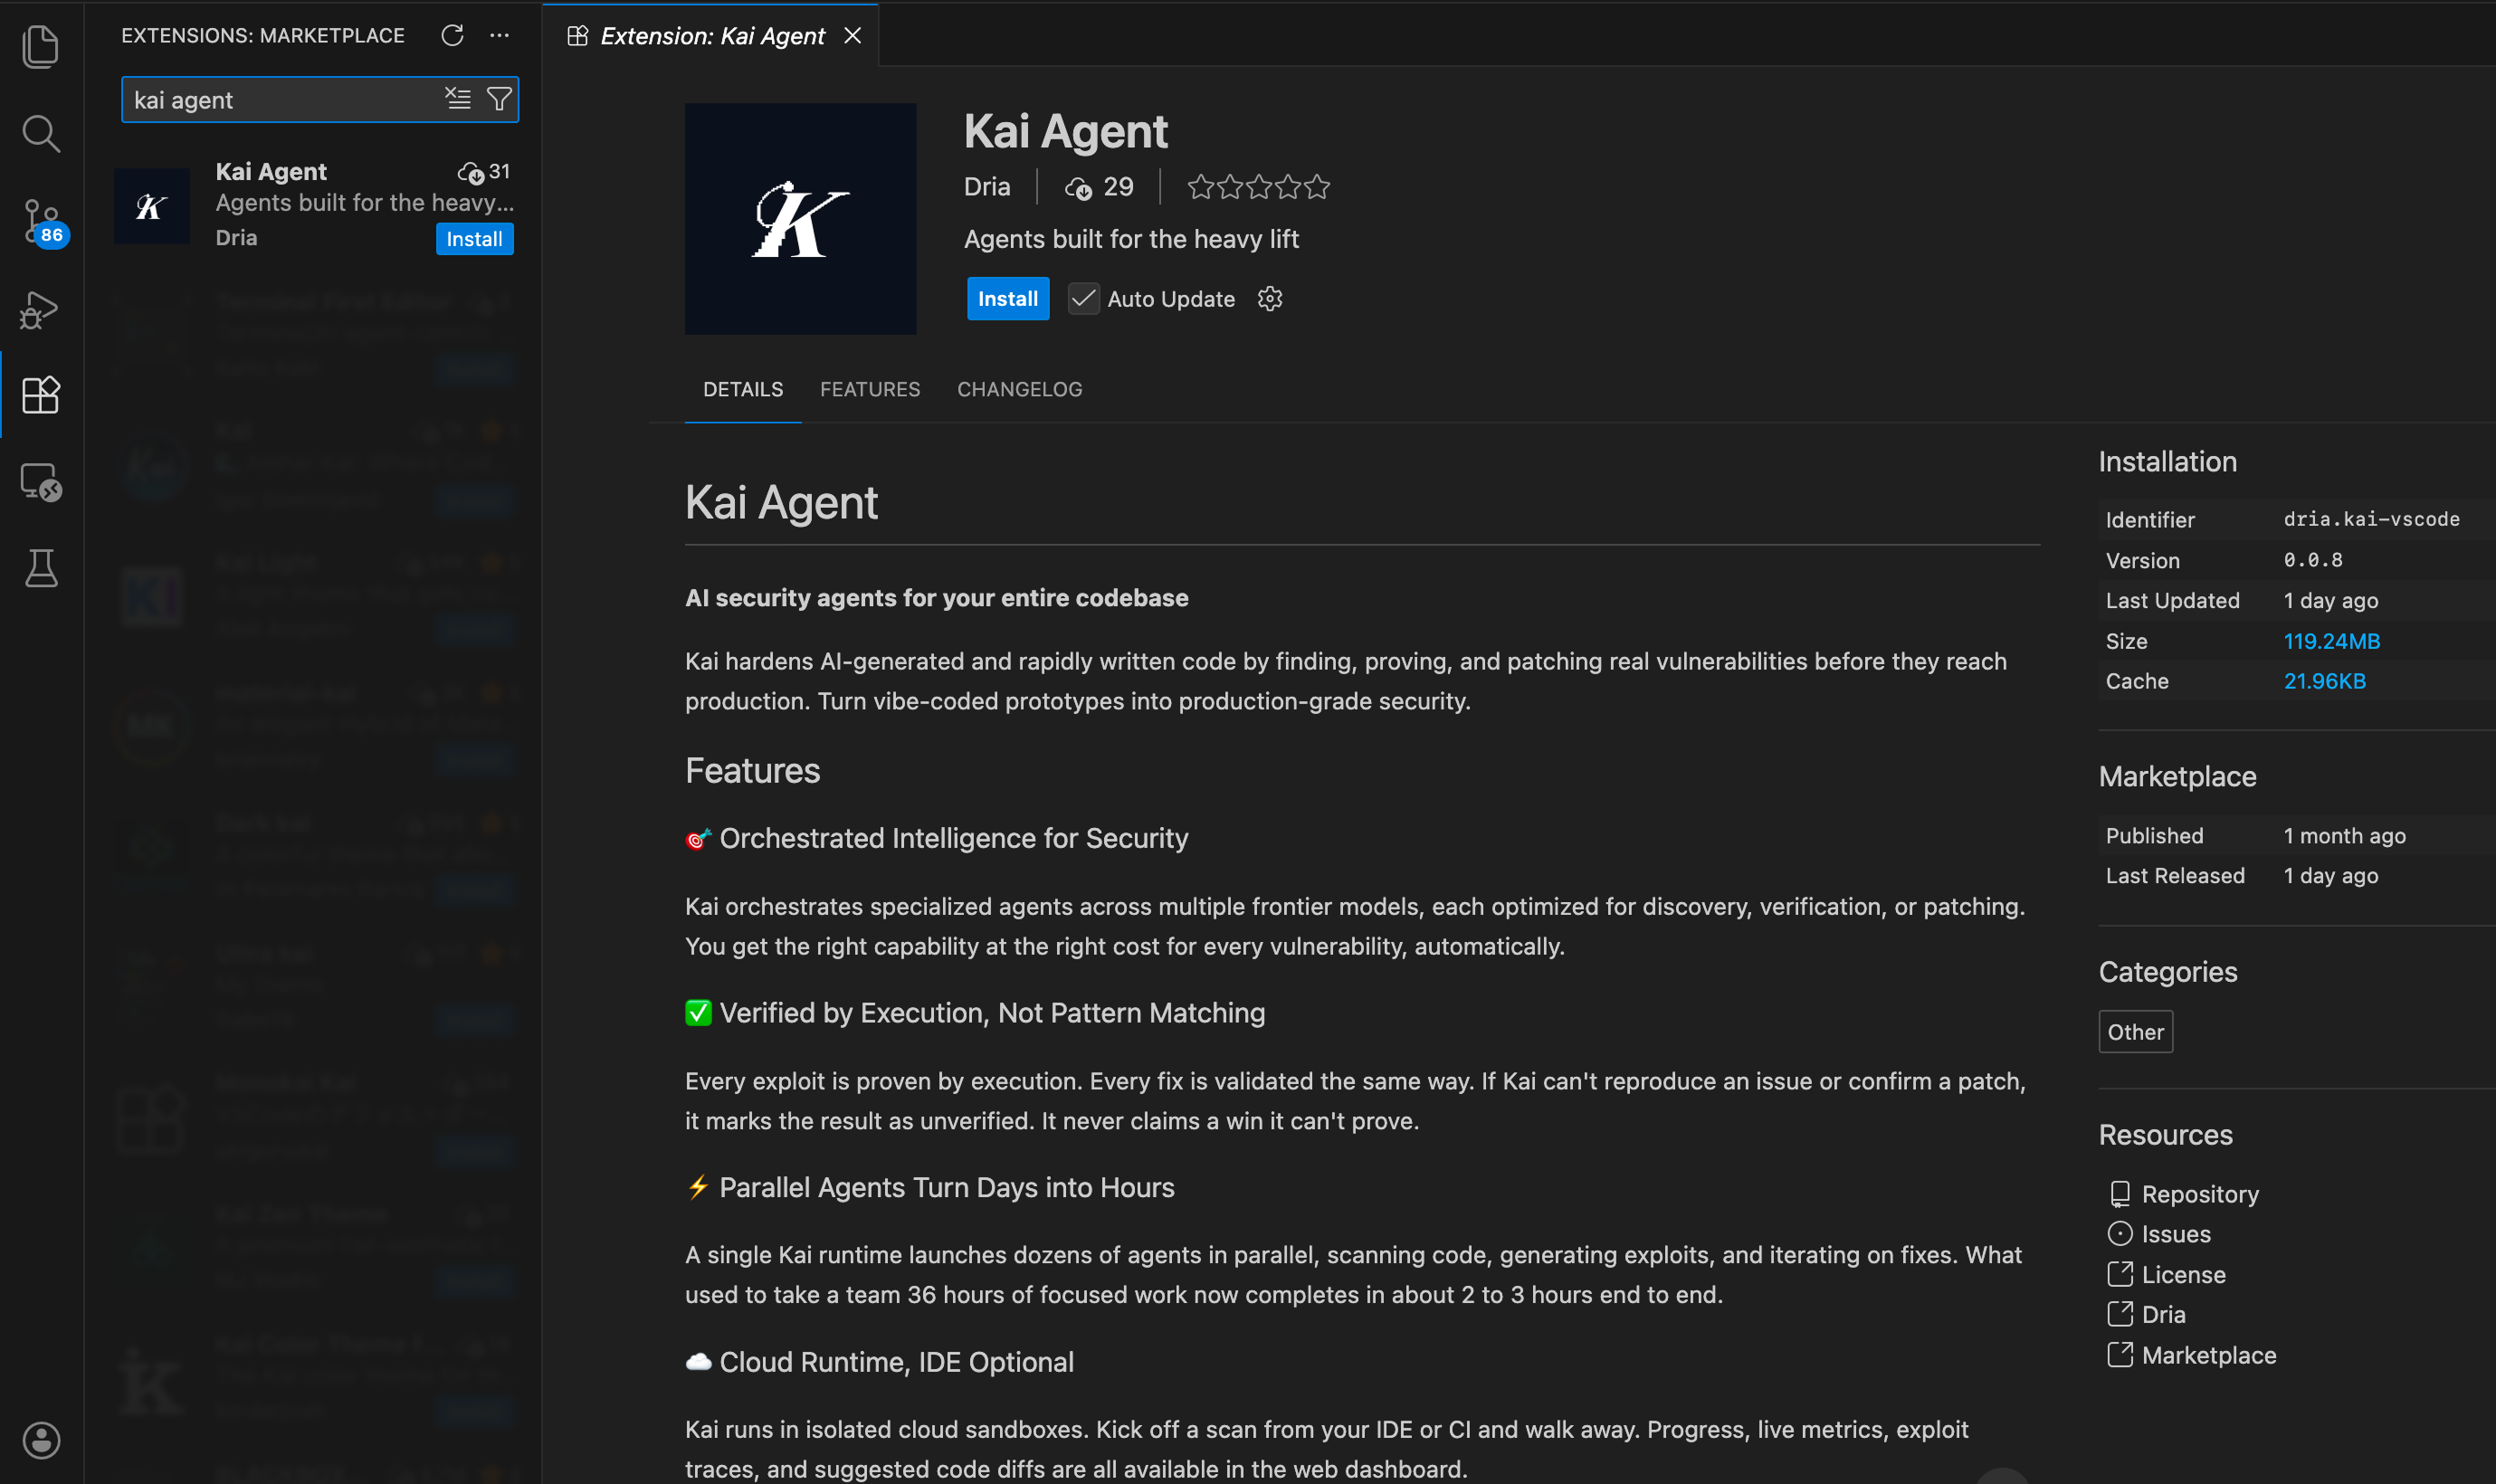Click inside the extension search field
Image resolution: width=2496 pixels, height=1484 pixels.
tap(280, 99)
